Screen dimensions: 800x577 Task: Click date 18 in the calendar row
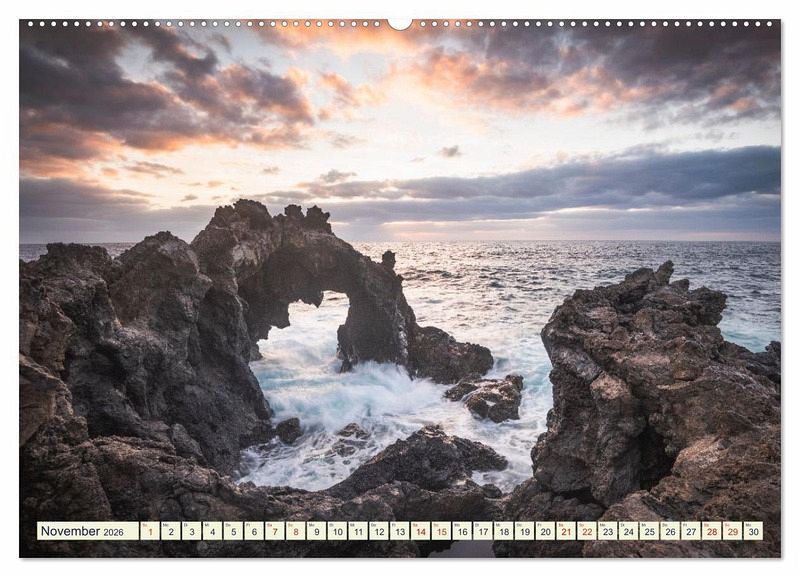pyautogui.click(x=503, y=531)
